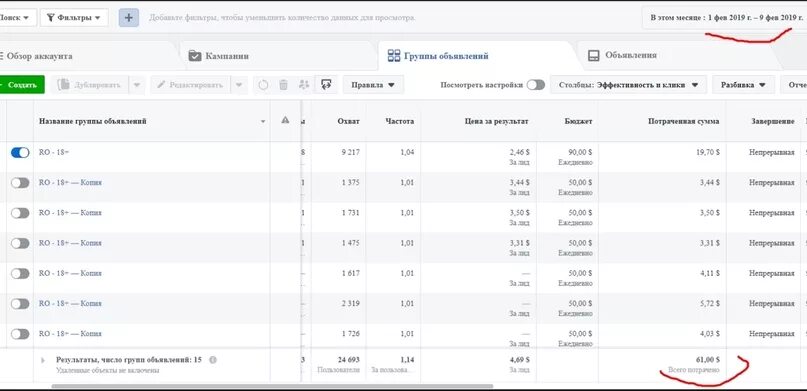This screenshot has height=391, width=807.
Task: Open the dropdown arrow next to Дублировать
Action: click(x=136, y=85)
